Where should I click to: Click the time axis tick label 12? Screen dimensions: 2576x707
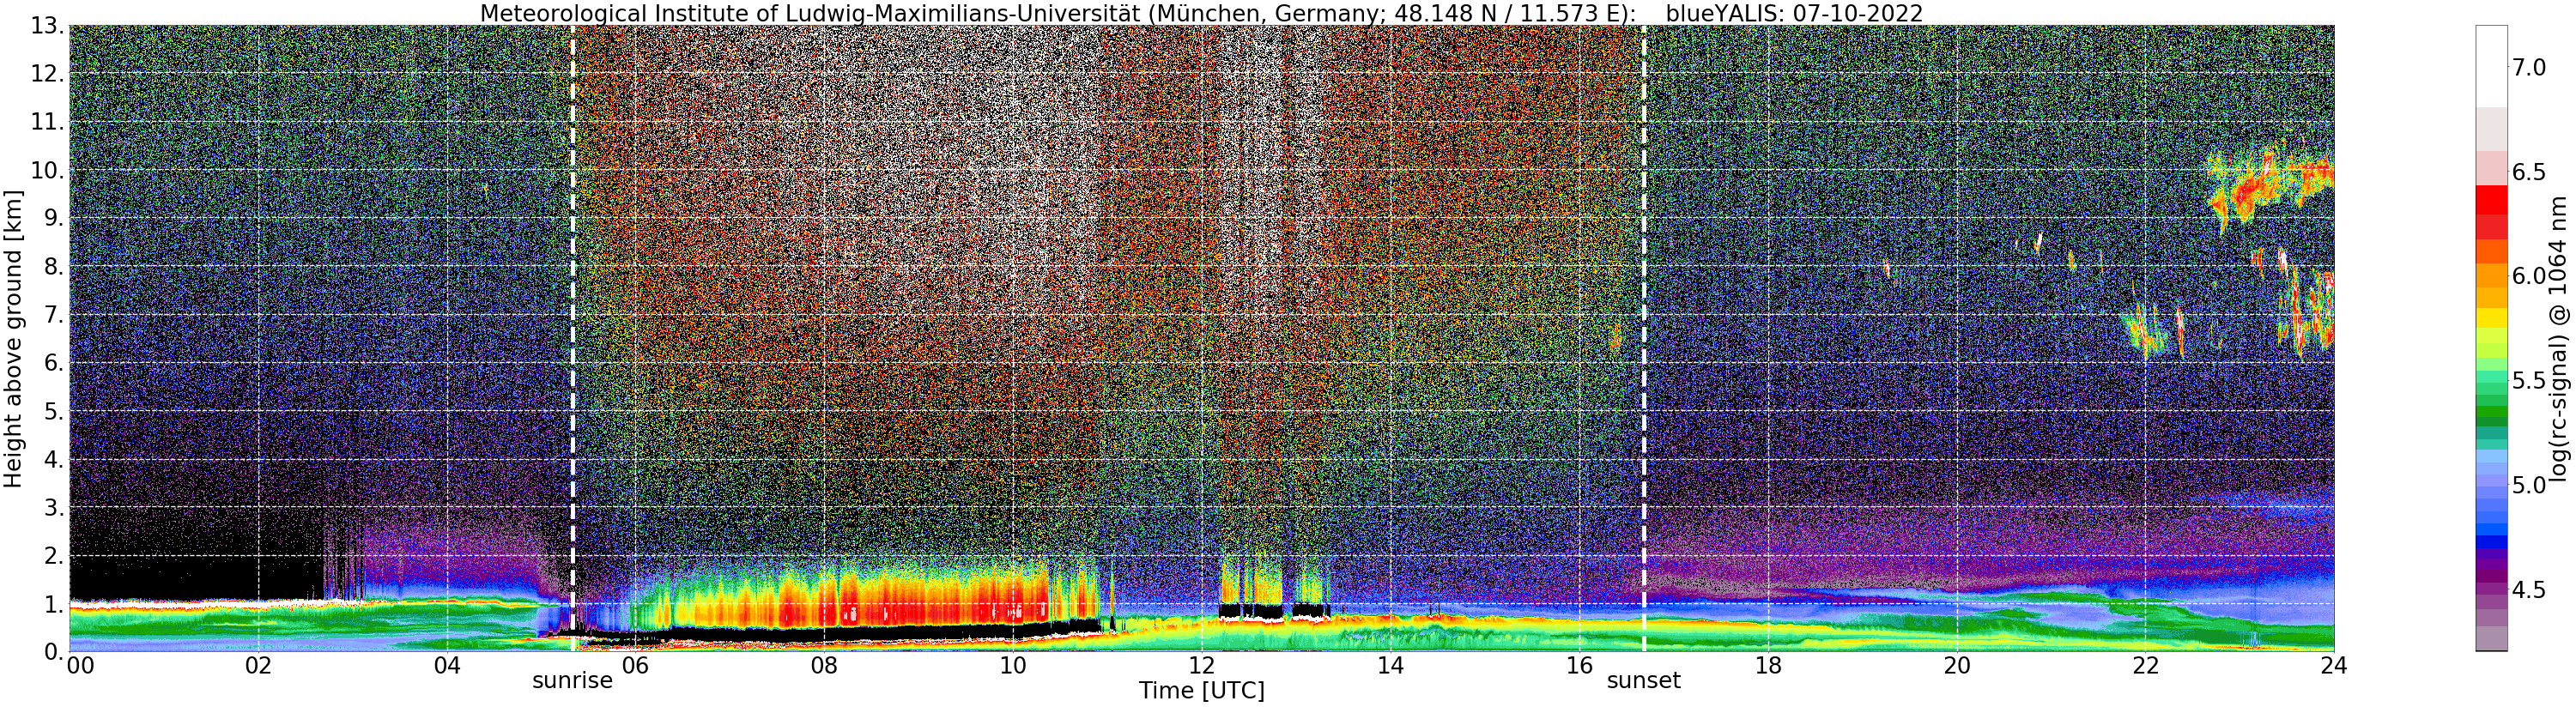pyautogui.click(x=1201, y=665)
